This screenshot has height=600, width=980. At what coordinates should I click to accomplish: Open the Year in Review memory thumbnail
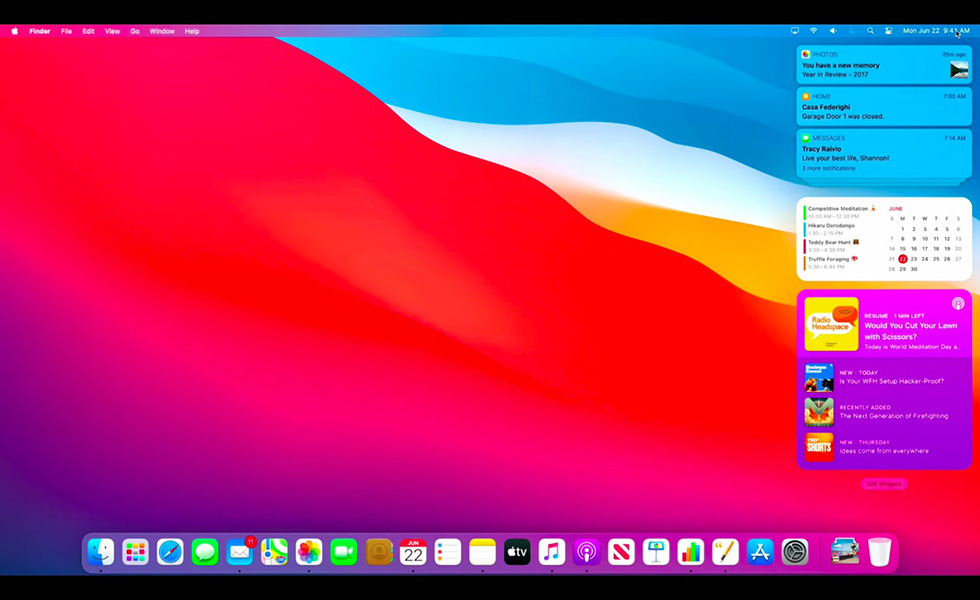pyautogui.click(x=958, y=70)
